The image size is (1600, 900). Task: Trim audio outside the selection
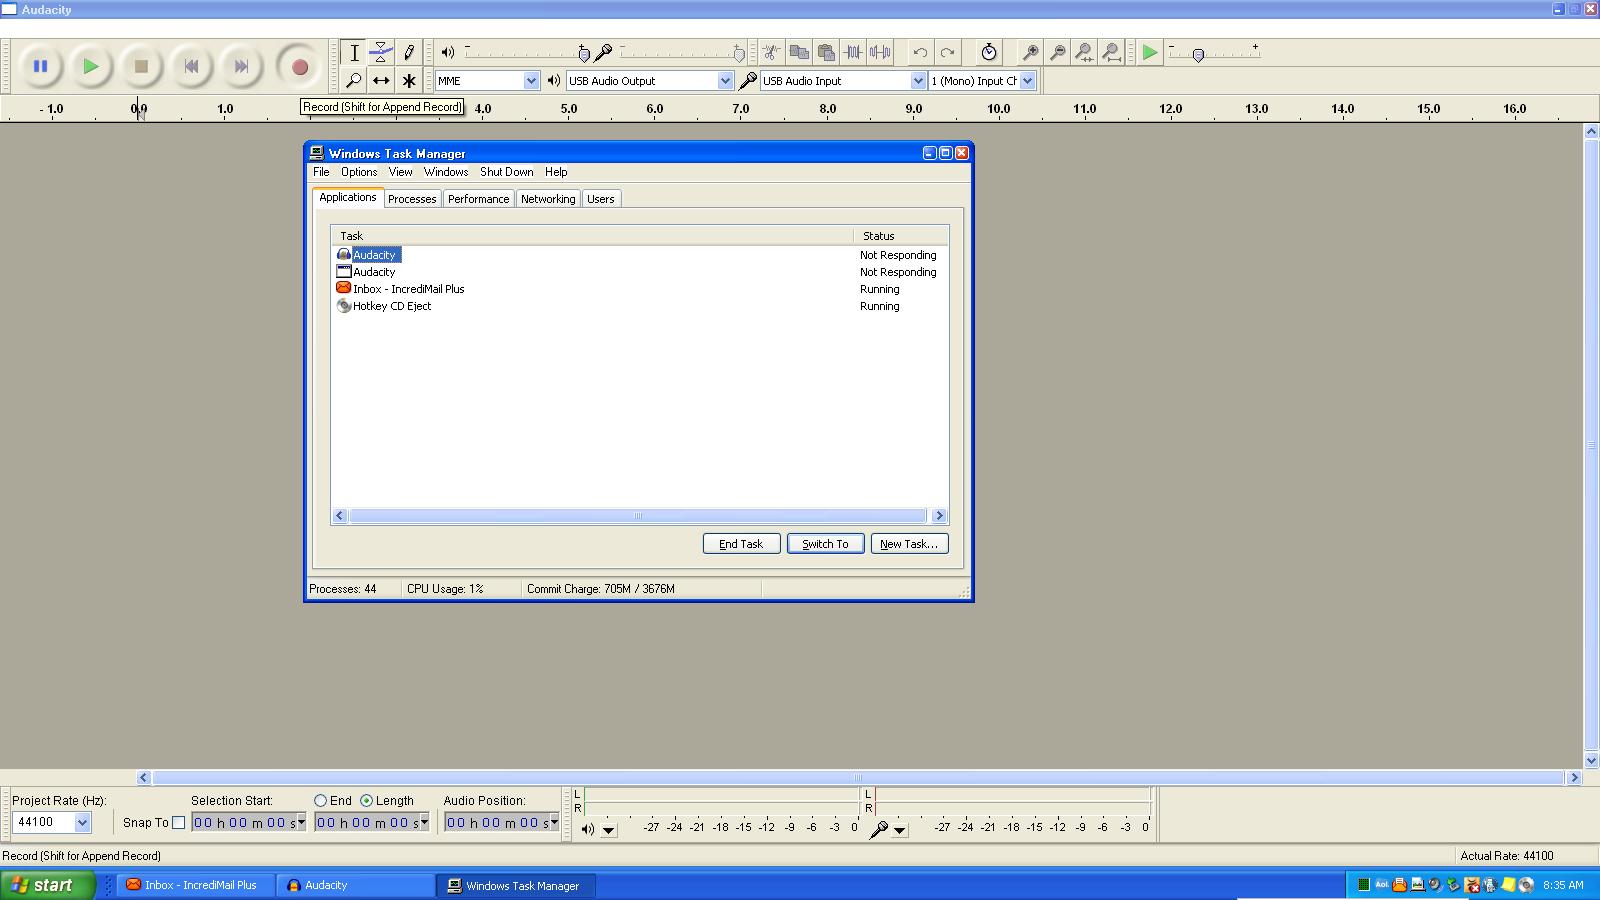852,51
